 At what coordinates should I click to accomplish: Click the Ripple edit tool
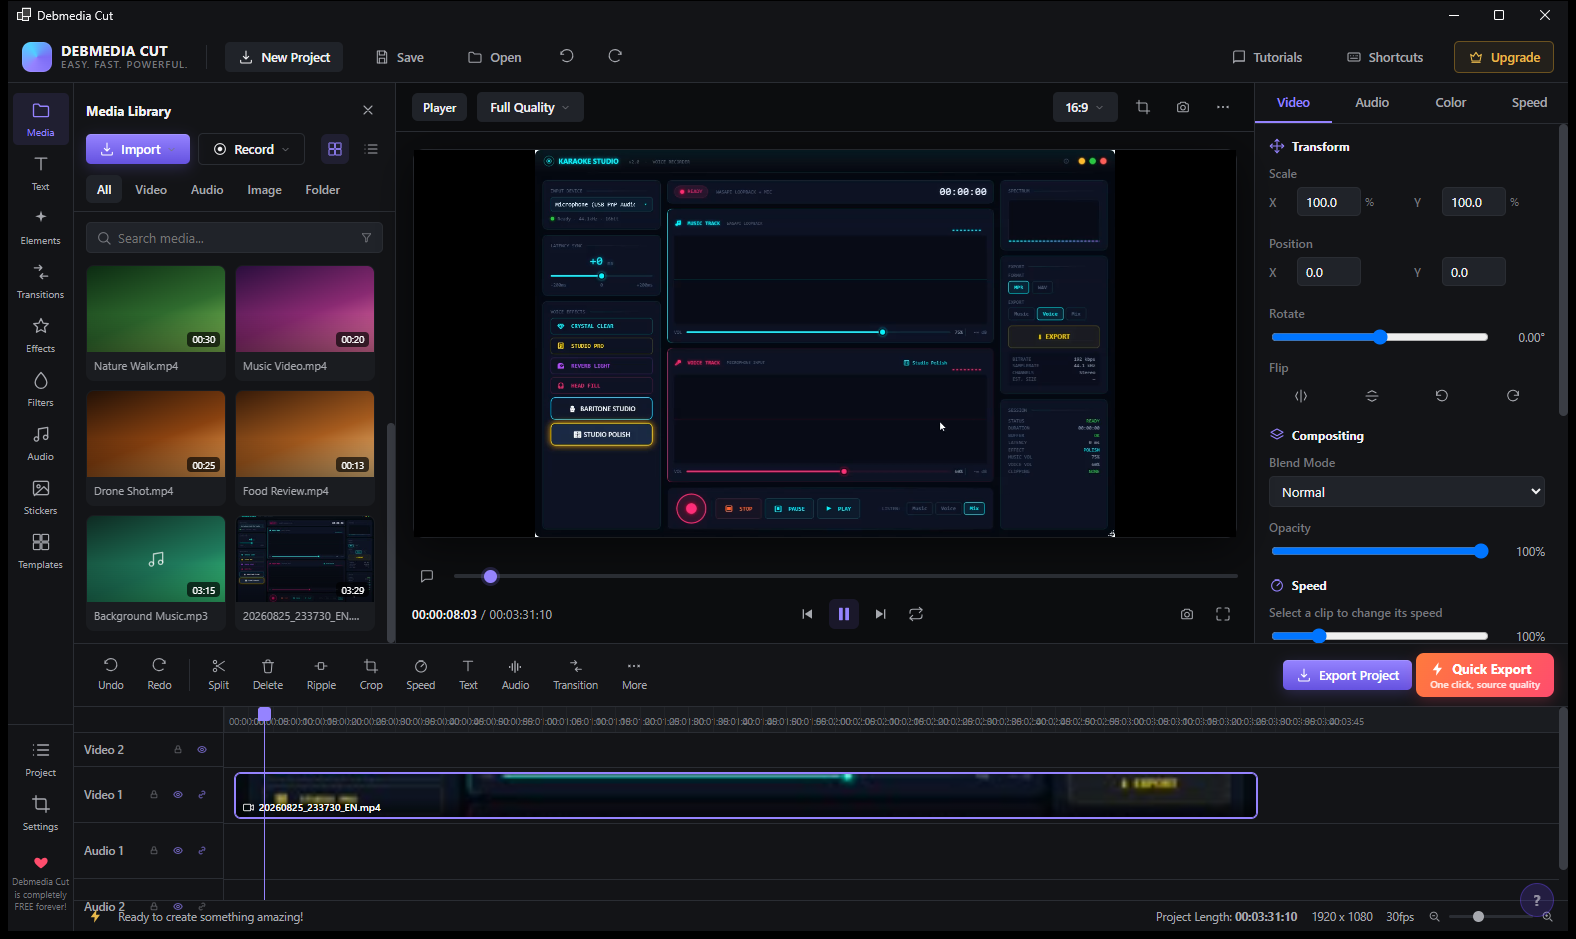click(321, 674)
